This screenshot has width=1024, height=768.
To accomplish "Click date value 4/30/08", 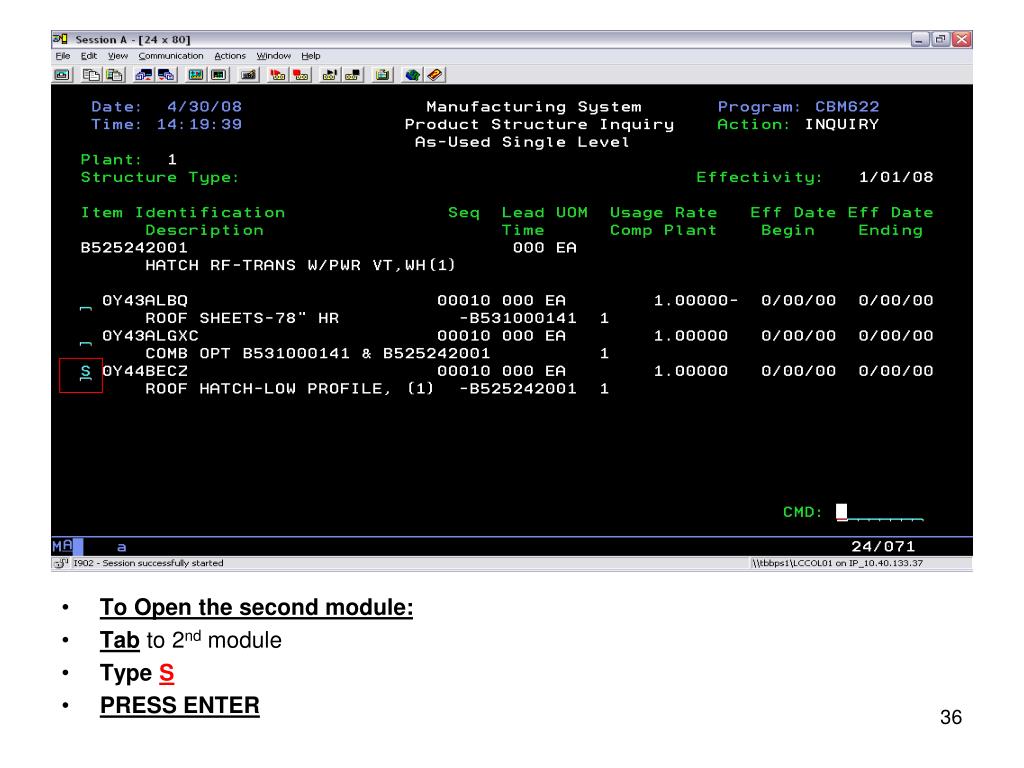I will [204, 106].
